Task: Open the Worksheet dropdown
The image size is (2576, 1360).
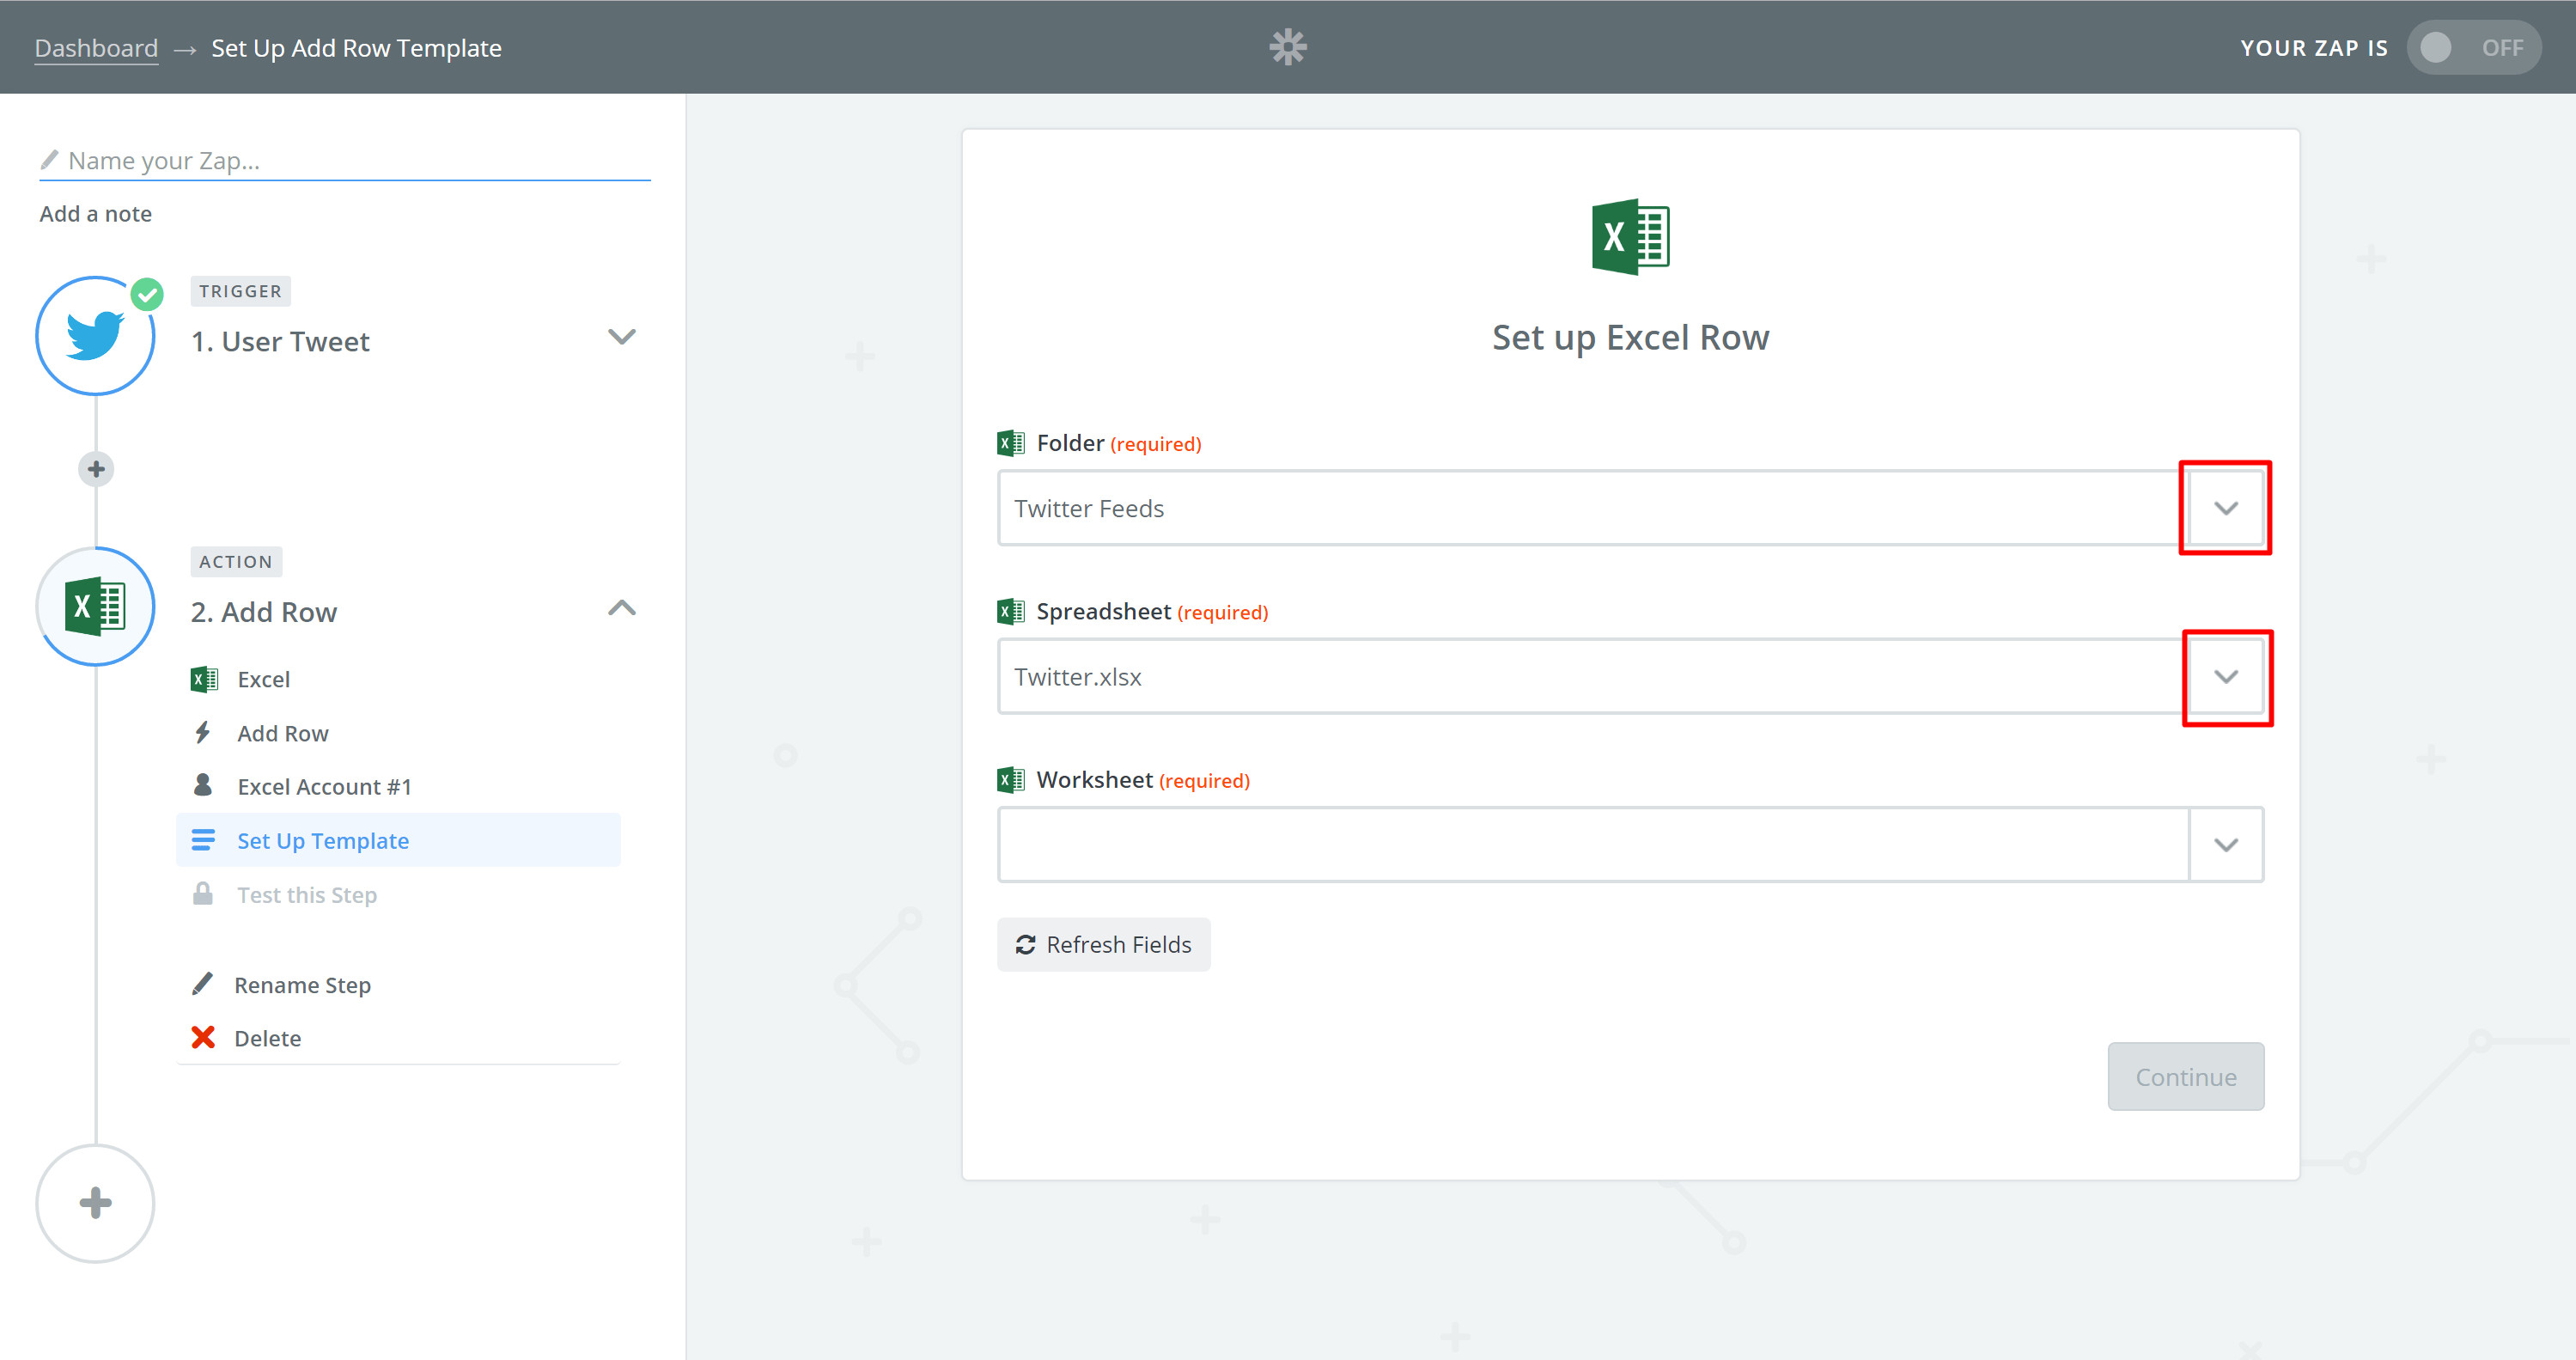Action: pyautogui.click(x=2225, y=845)
